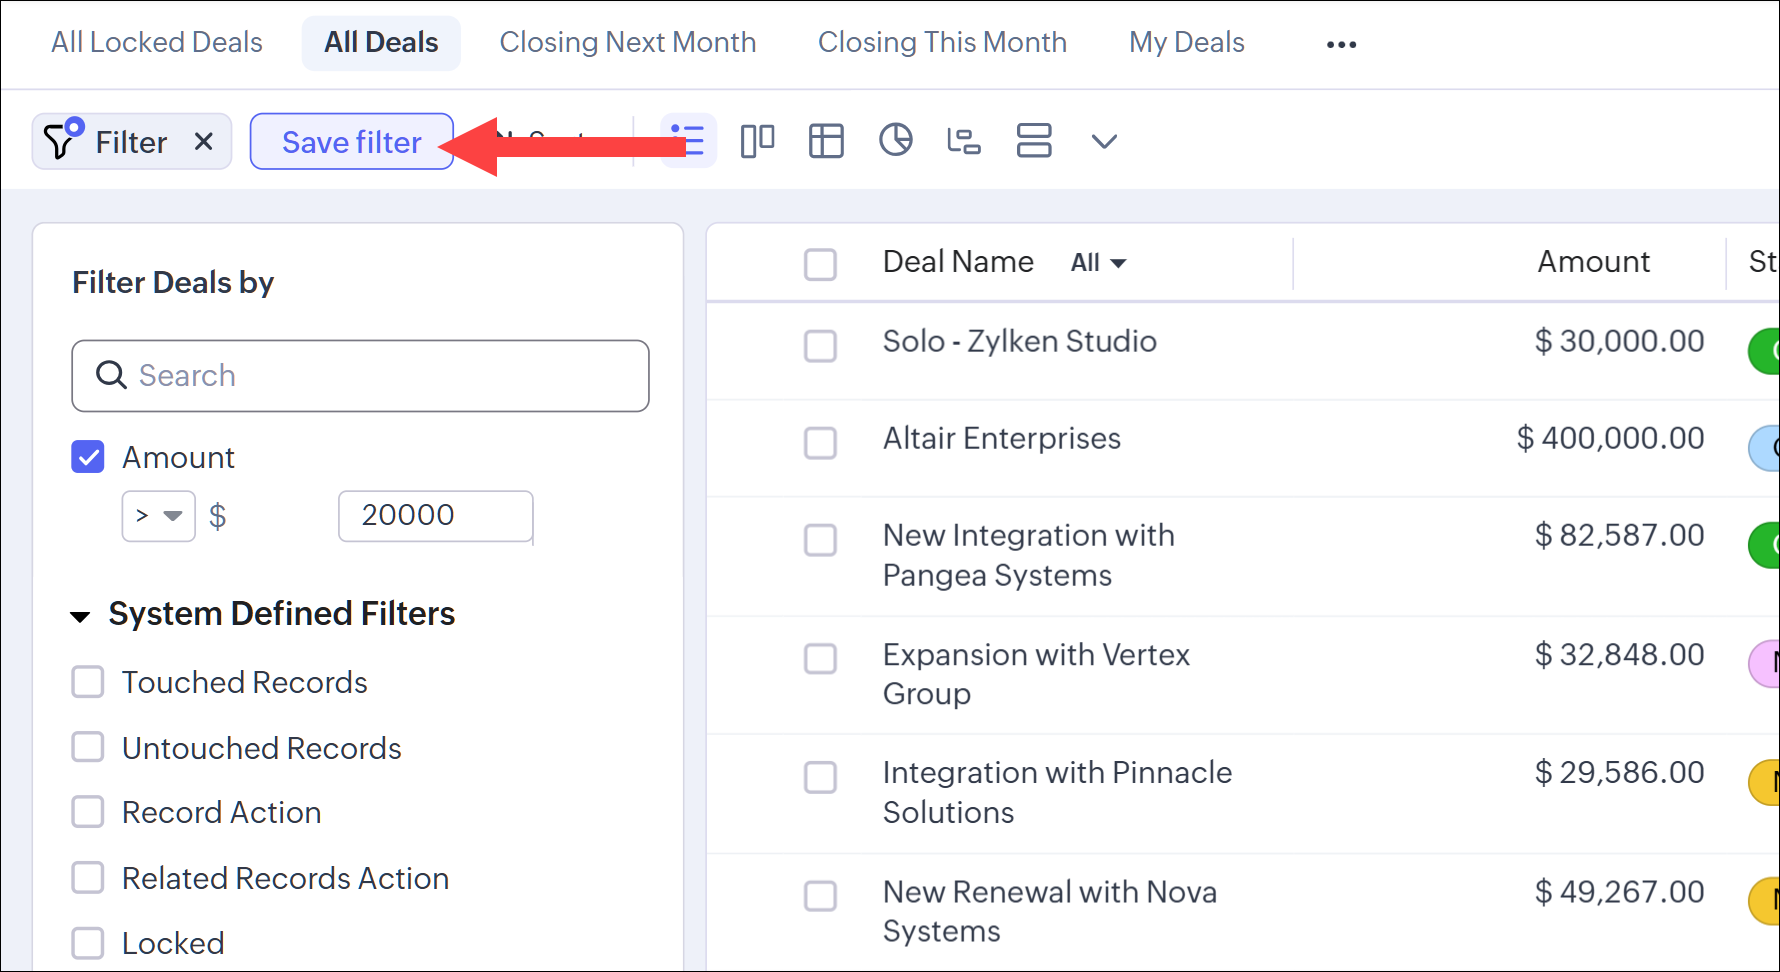The height and width of the screenshot is (972, 1780).
Task: Open the chart view icon
Action: (x=895, y=141)
